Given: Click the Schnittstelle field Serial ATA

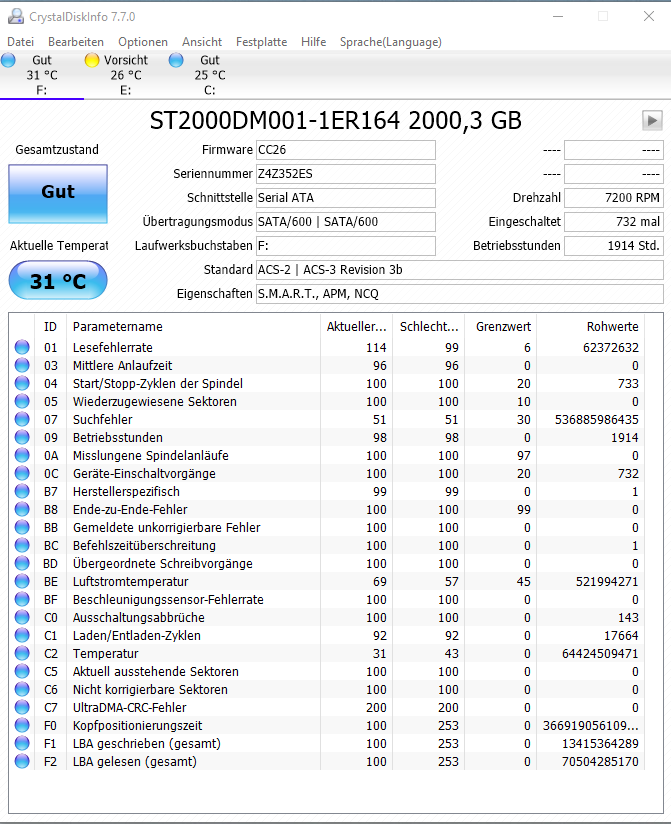Looking at the screenshot, I should 346,198.
